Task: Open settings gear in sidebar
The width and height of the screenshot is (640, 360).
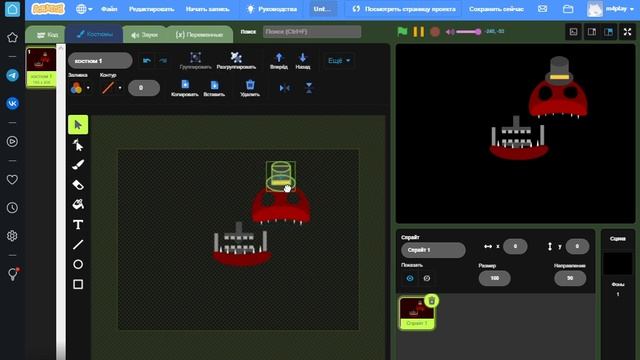Action: point(12,236)
